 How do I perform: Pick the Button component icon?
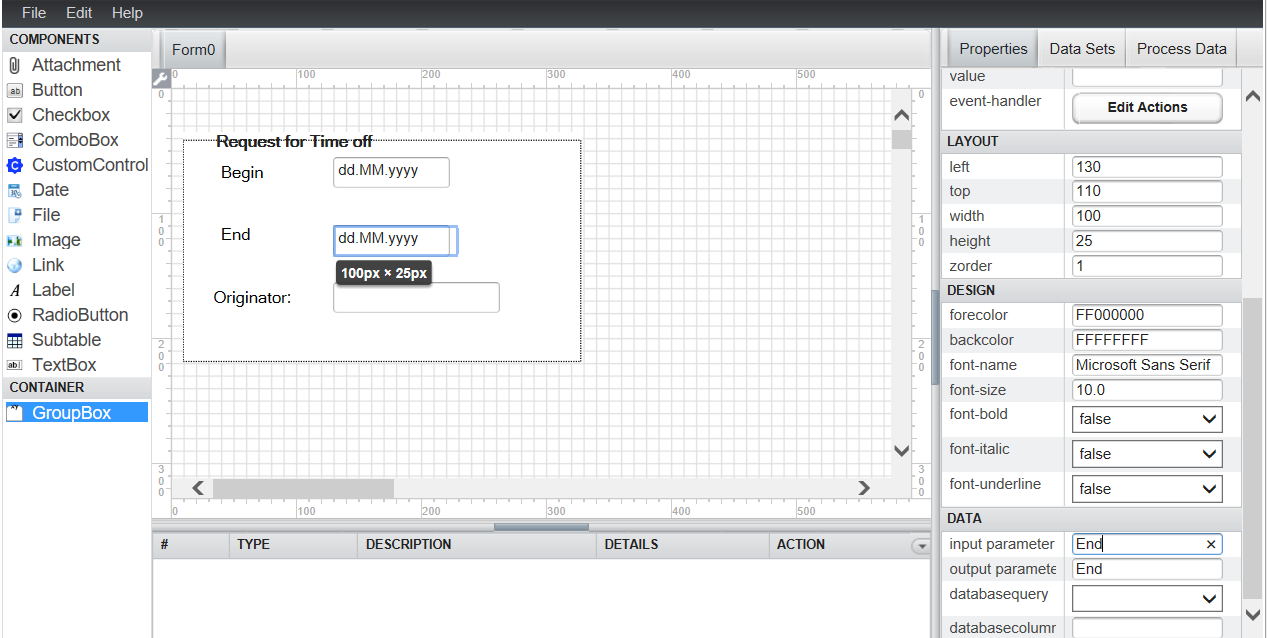(x=14, y=90)
